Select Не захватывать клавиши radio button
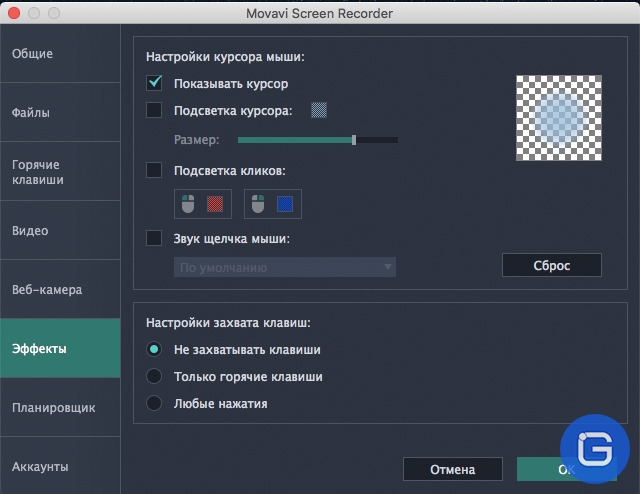 (154, 349)
